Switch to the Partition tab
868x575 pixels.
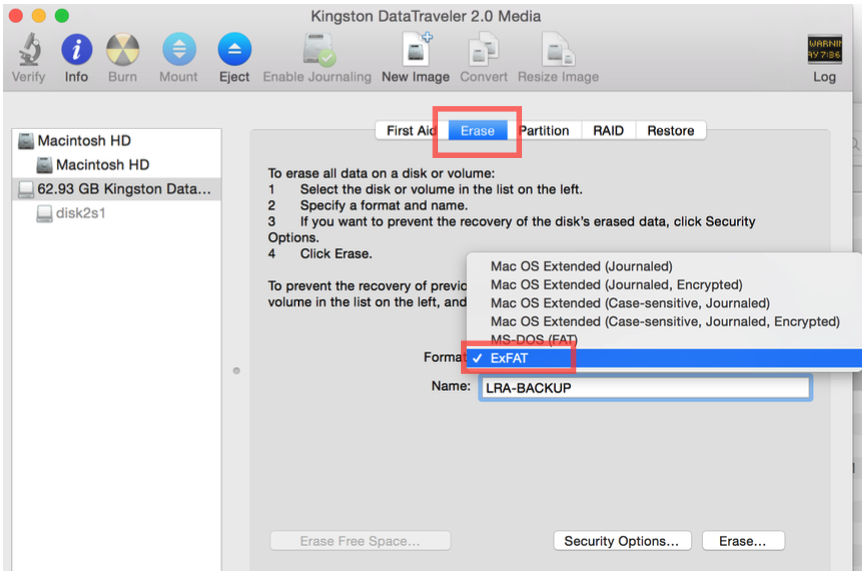click(x=545, y=131)
